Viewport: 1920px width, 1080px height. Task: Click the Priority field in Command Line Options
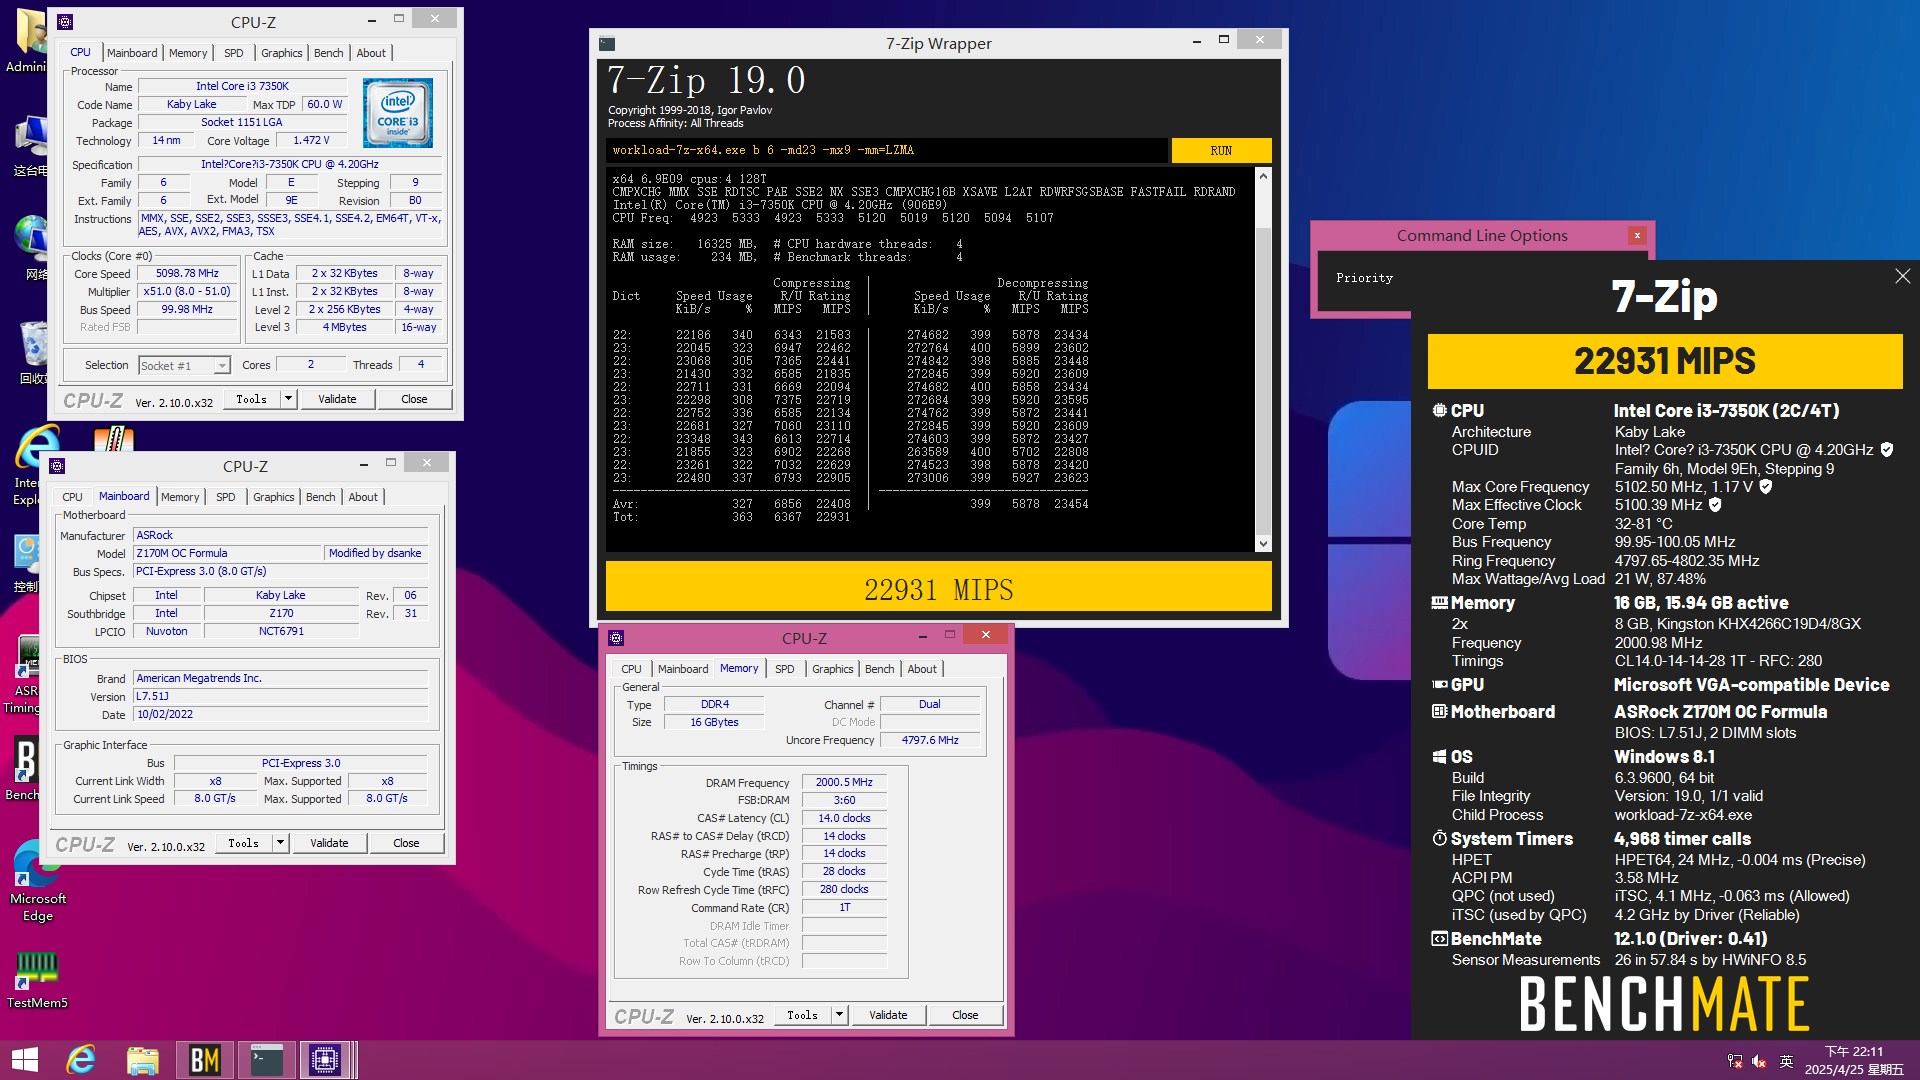[x=1364, y=278]
